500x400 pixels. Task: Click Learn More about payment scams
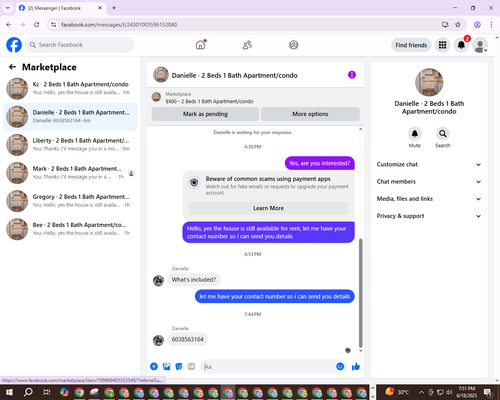point(268,208)
